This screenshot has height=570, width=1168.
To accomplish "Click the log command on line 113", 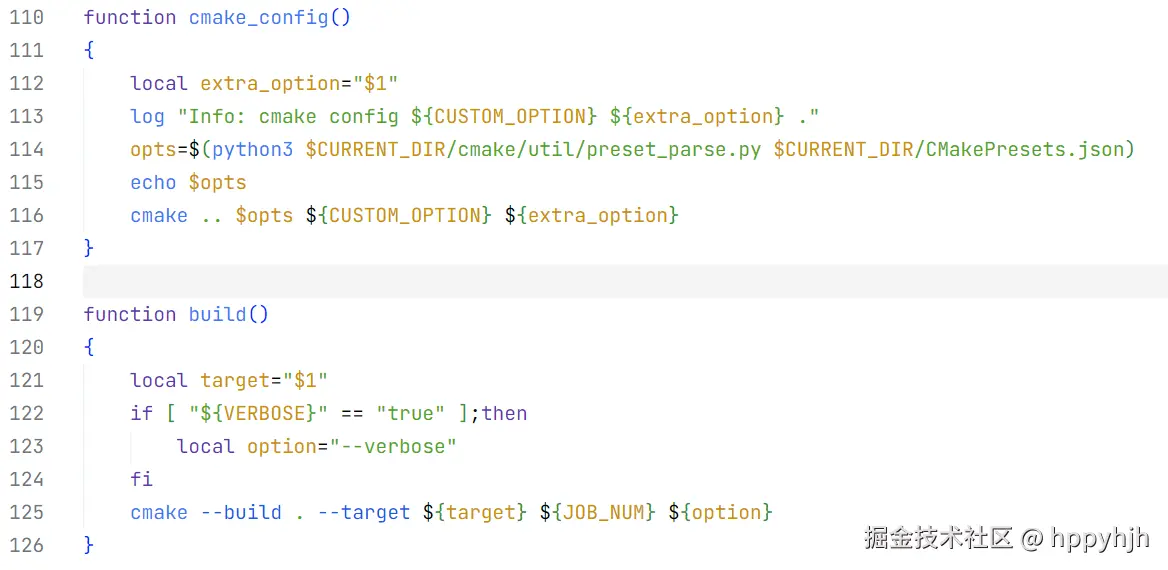I will point(147,116).
